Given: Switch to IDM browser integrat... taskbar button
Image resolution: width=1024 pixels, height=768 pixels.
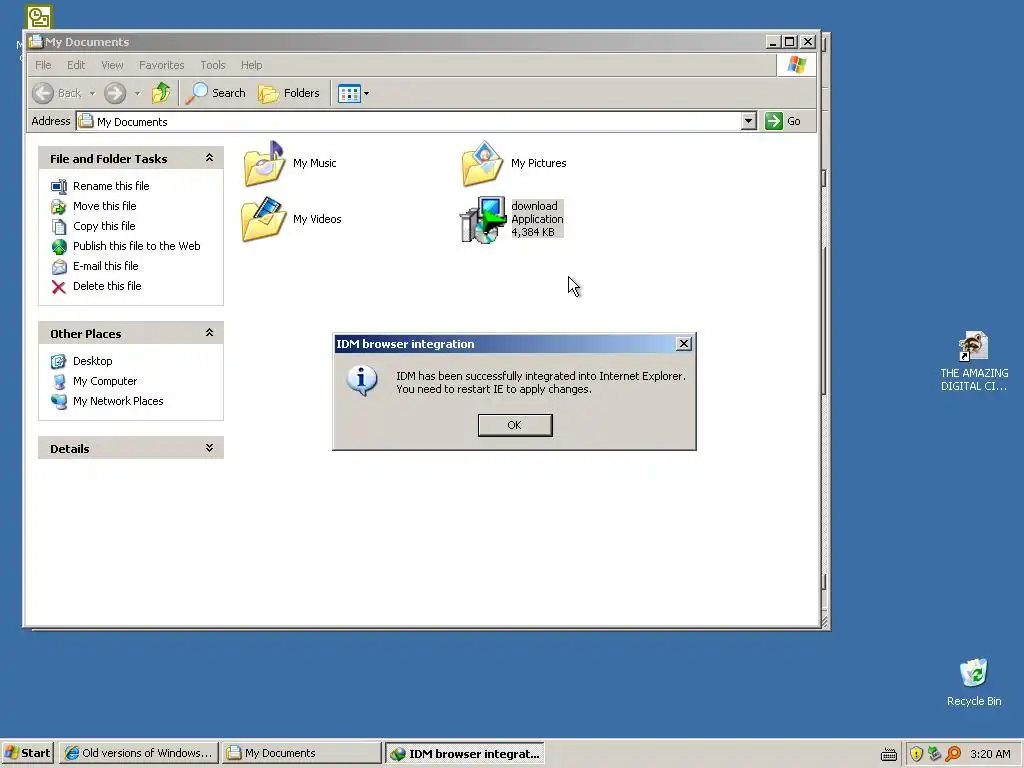Looking at the screenshot, I should (465, 753).
